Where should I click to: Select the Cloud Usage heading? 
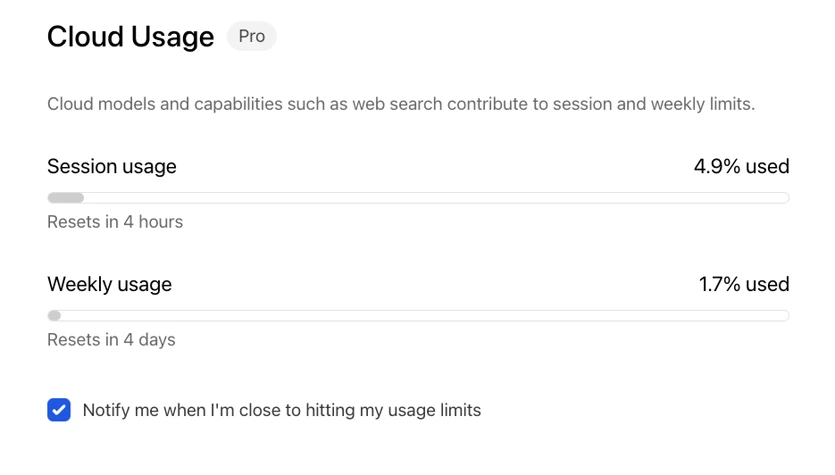(130, 36)
